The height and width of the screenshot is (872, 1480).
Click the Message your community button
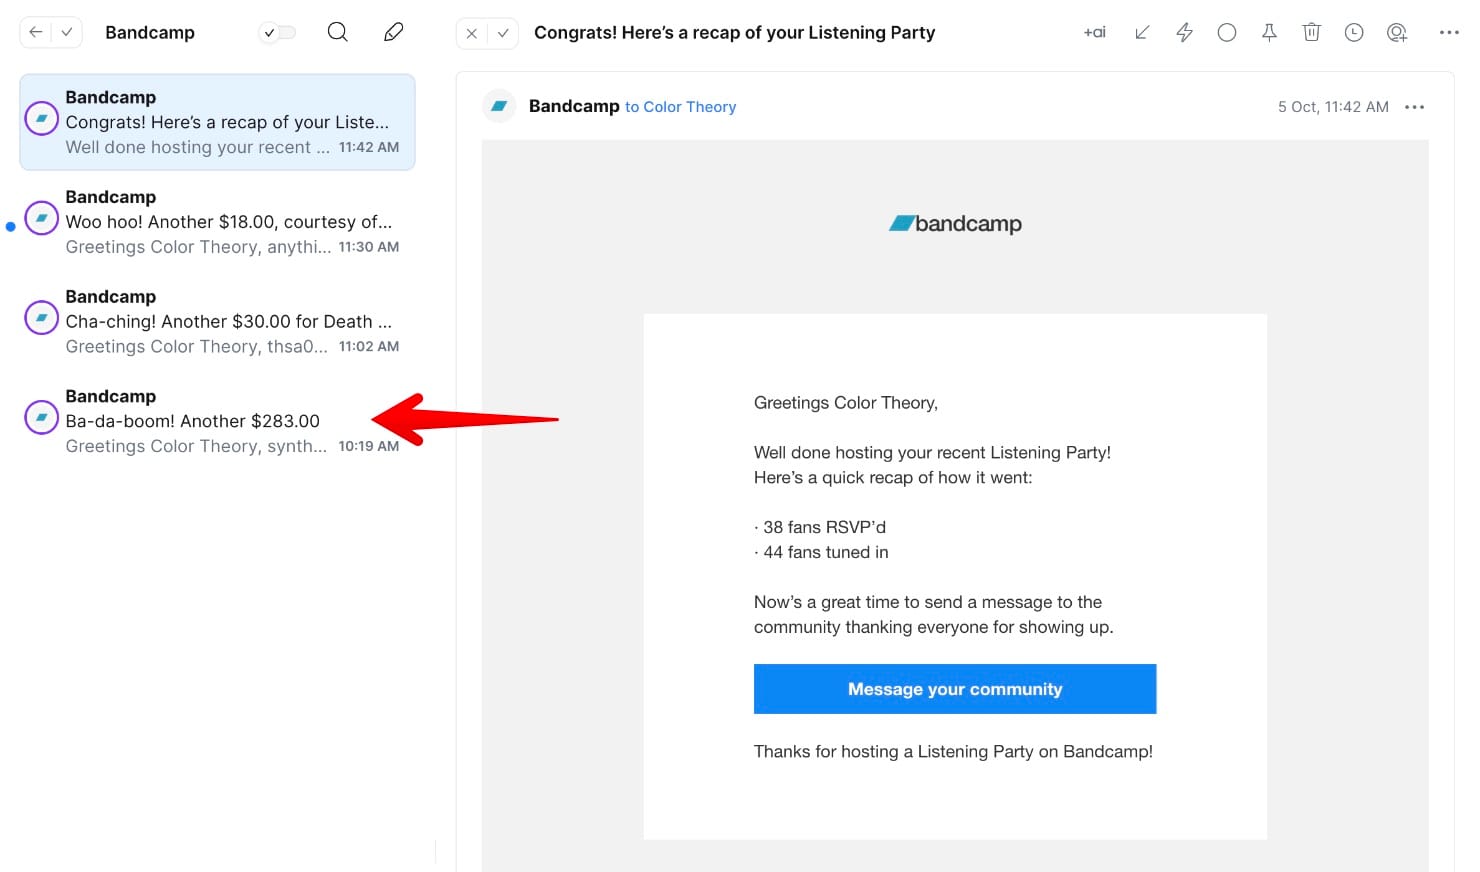(x=955, y=689)
